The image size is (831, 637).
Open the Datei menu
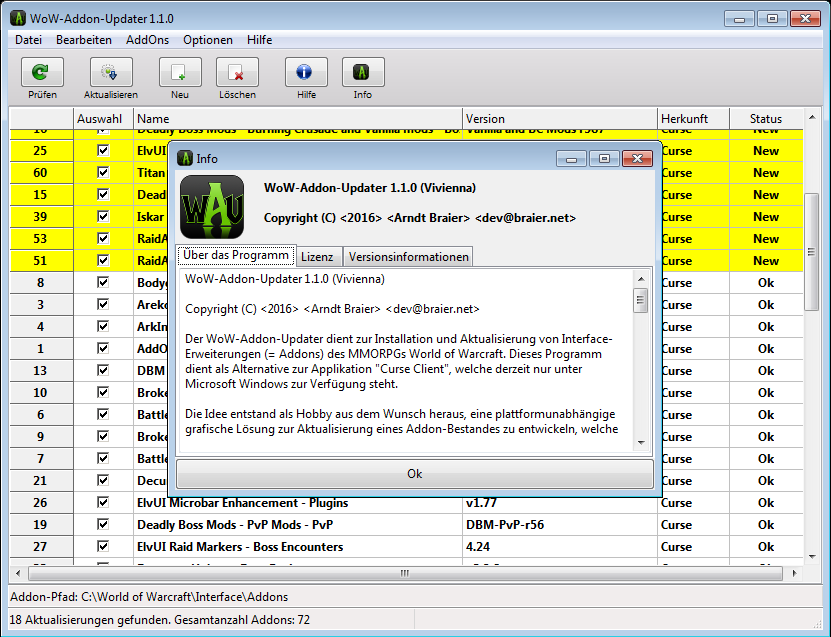pos(28,40)
